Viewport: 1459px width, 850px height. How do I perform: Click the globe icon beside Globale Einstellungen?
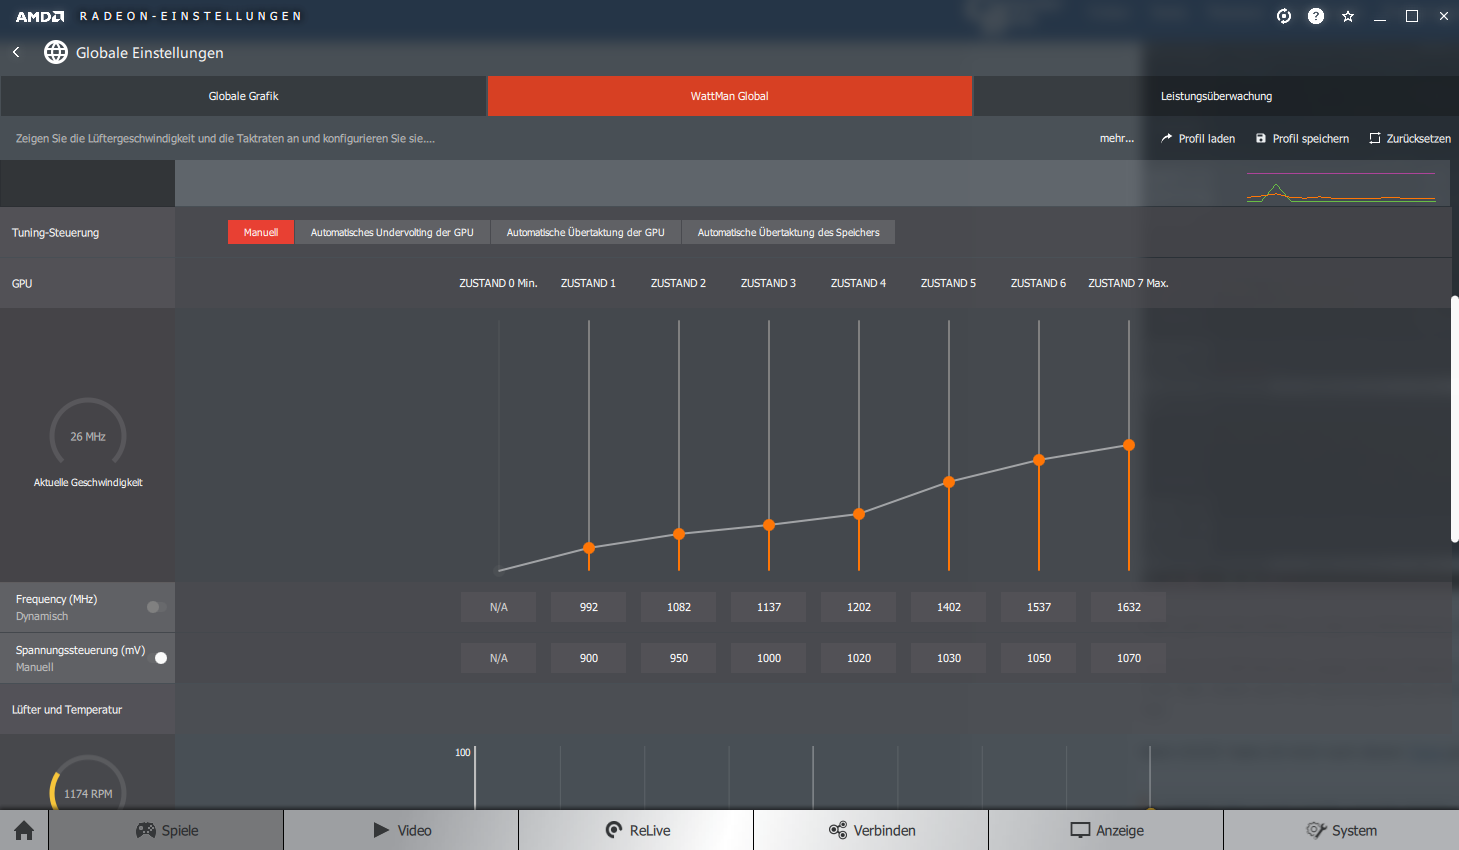tap(56, 52)
